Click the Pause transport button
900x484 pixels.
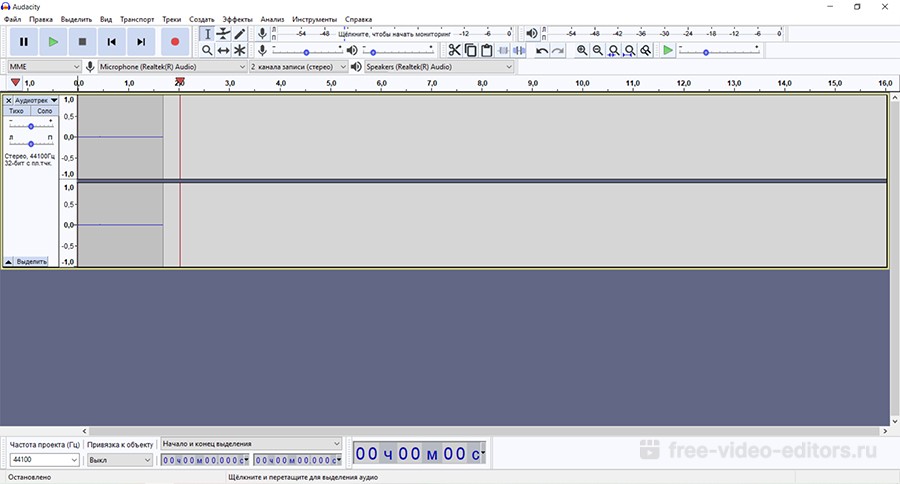point(24,42)
